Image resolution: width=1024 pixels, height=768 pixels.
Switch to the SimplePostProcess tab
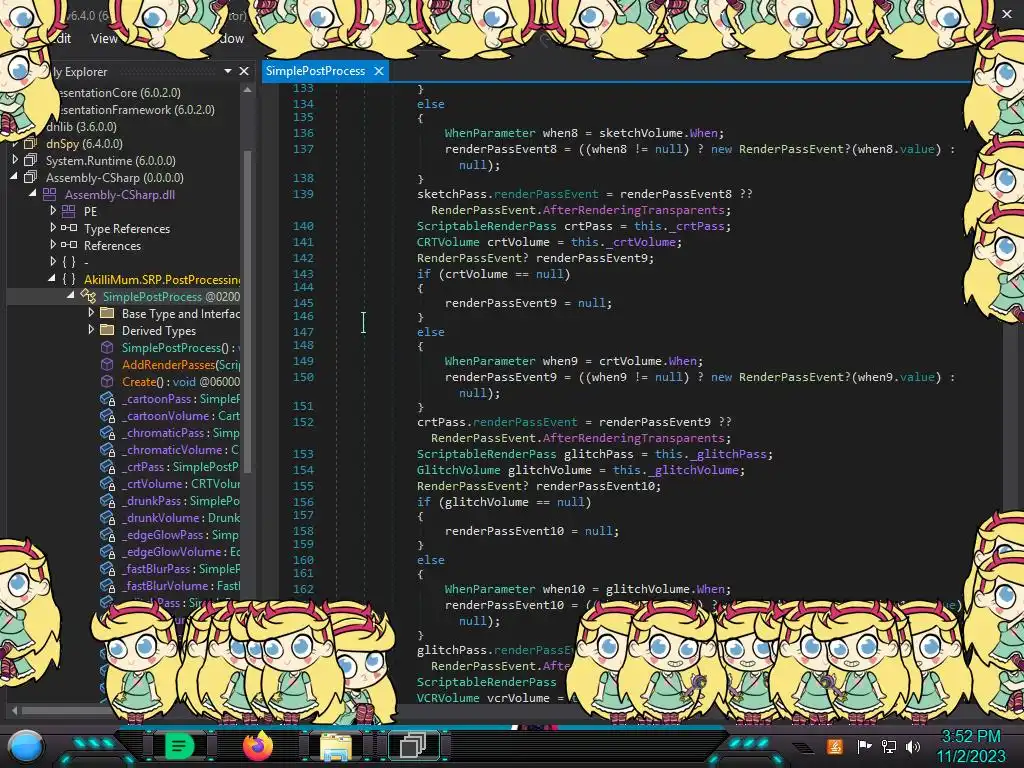315,71
